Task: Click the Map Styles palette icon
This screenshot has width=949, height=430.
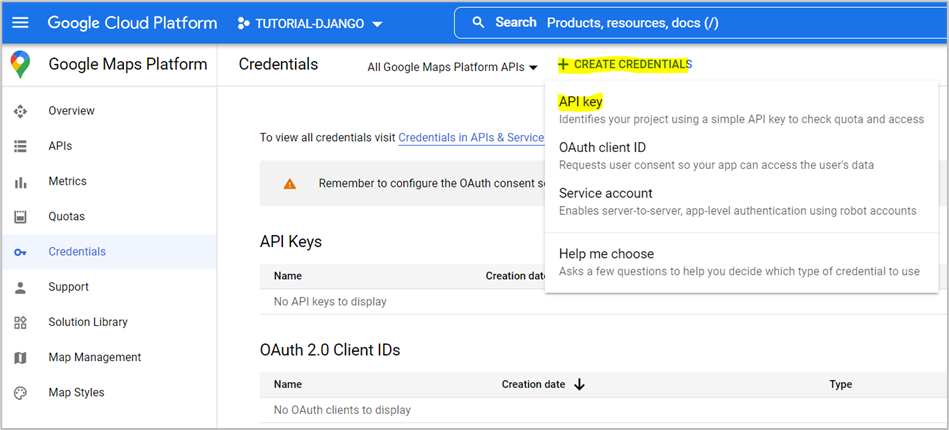Action: point(21,392)
